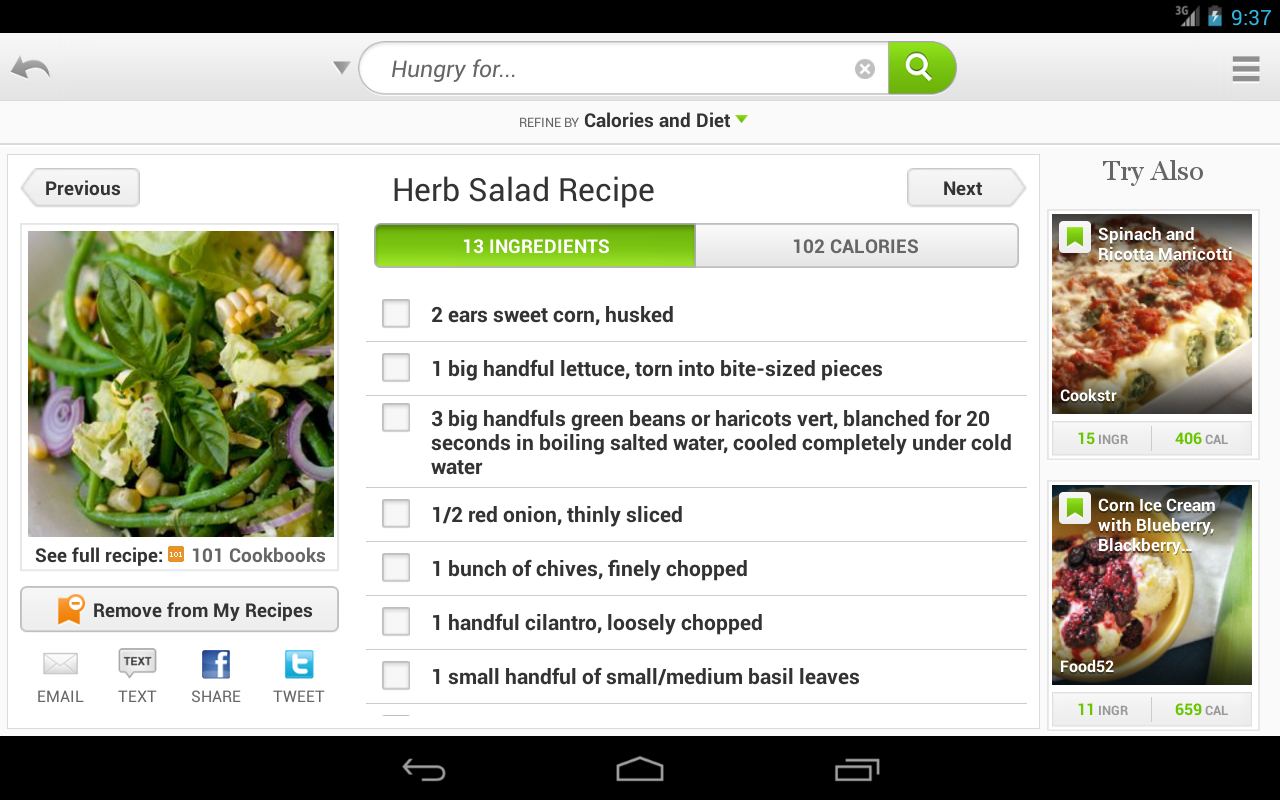
Task: Check off the sweet corn ingredient
Action: [x=395, y=313]
